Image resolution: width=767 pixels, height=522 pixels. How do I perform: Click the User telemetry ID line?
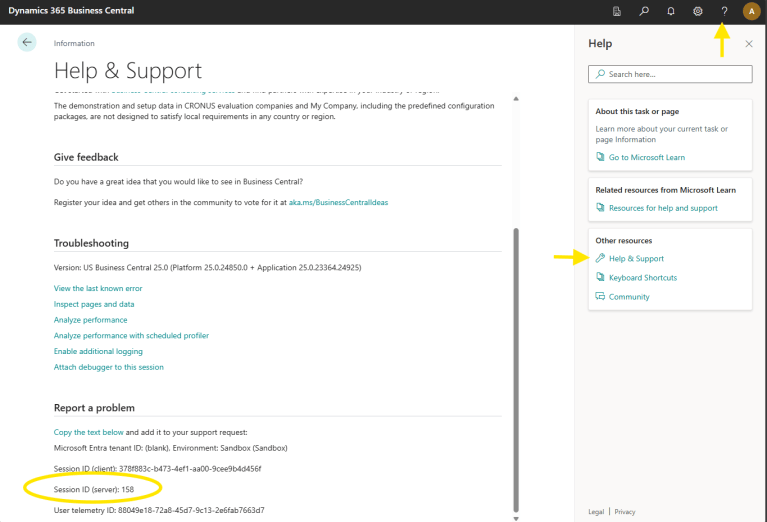pos(159,510)
